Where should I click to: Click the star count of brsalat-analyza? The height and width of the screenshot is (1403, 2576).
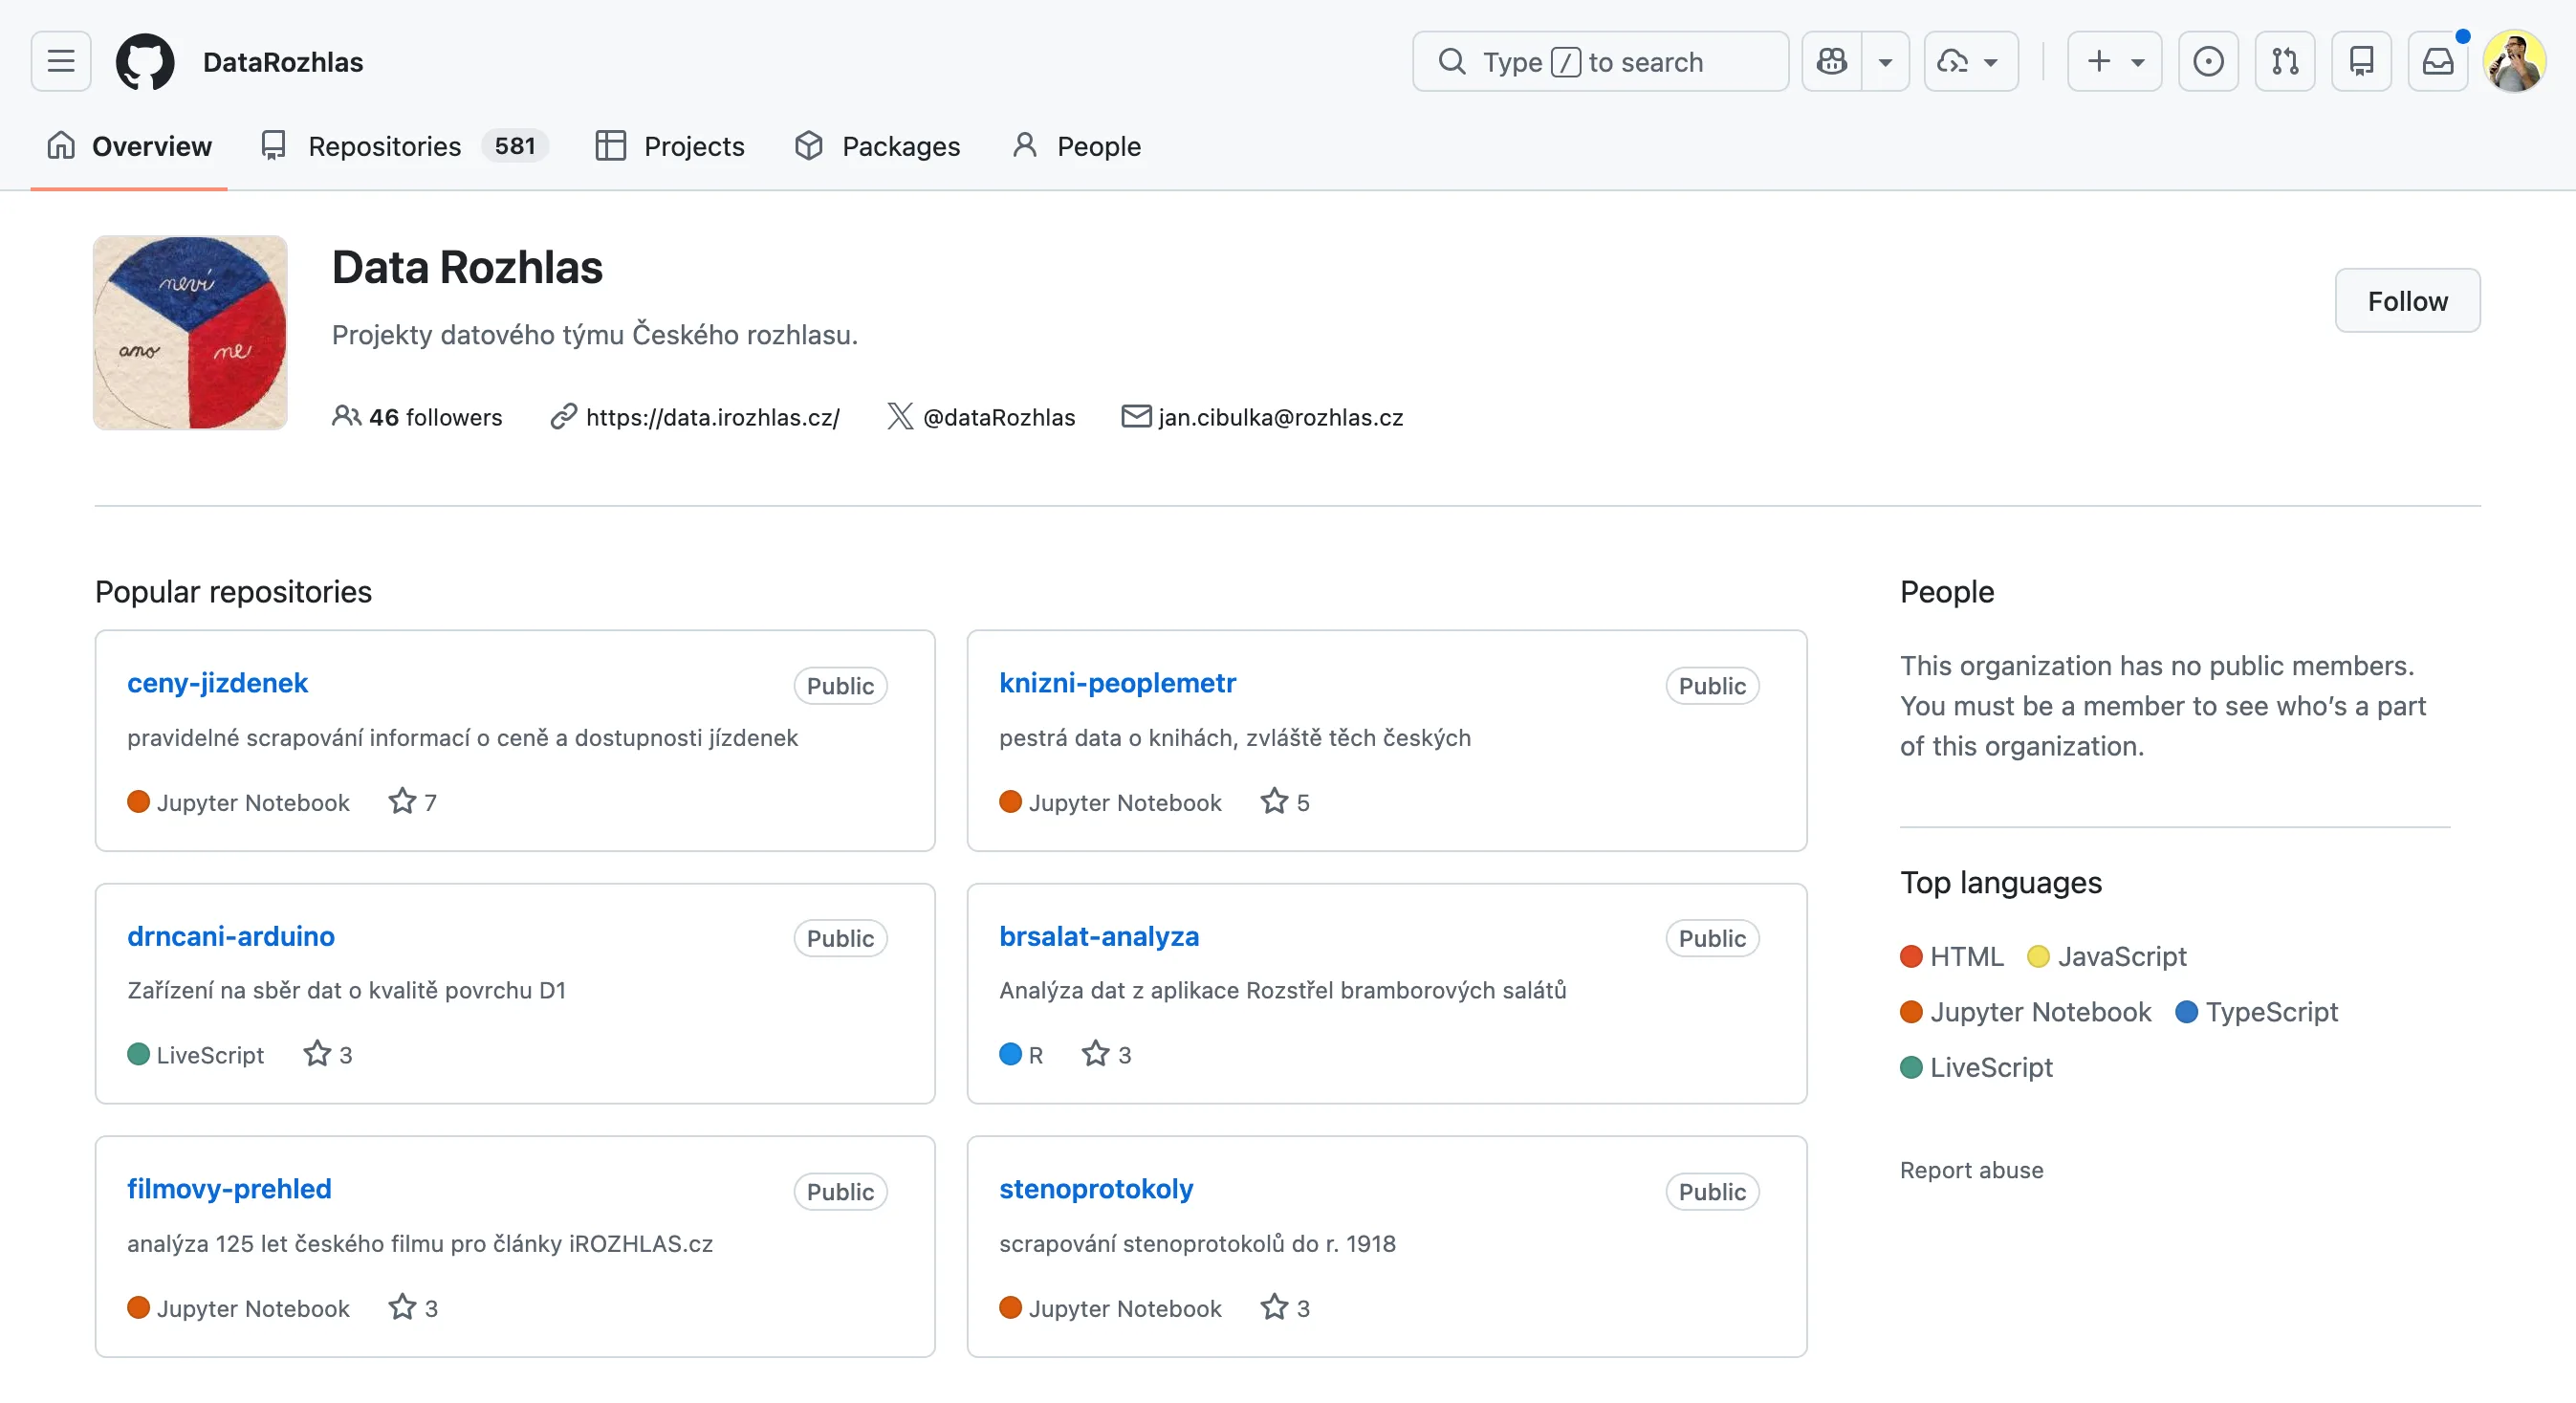[1107, 1055]
